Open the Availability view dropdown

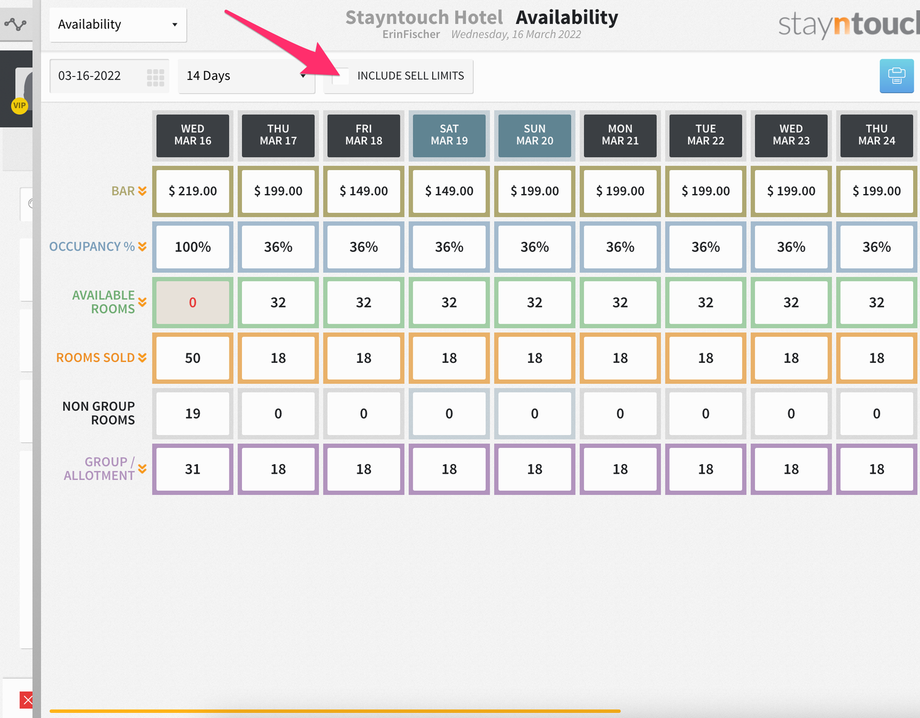(118, 25)
